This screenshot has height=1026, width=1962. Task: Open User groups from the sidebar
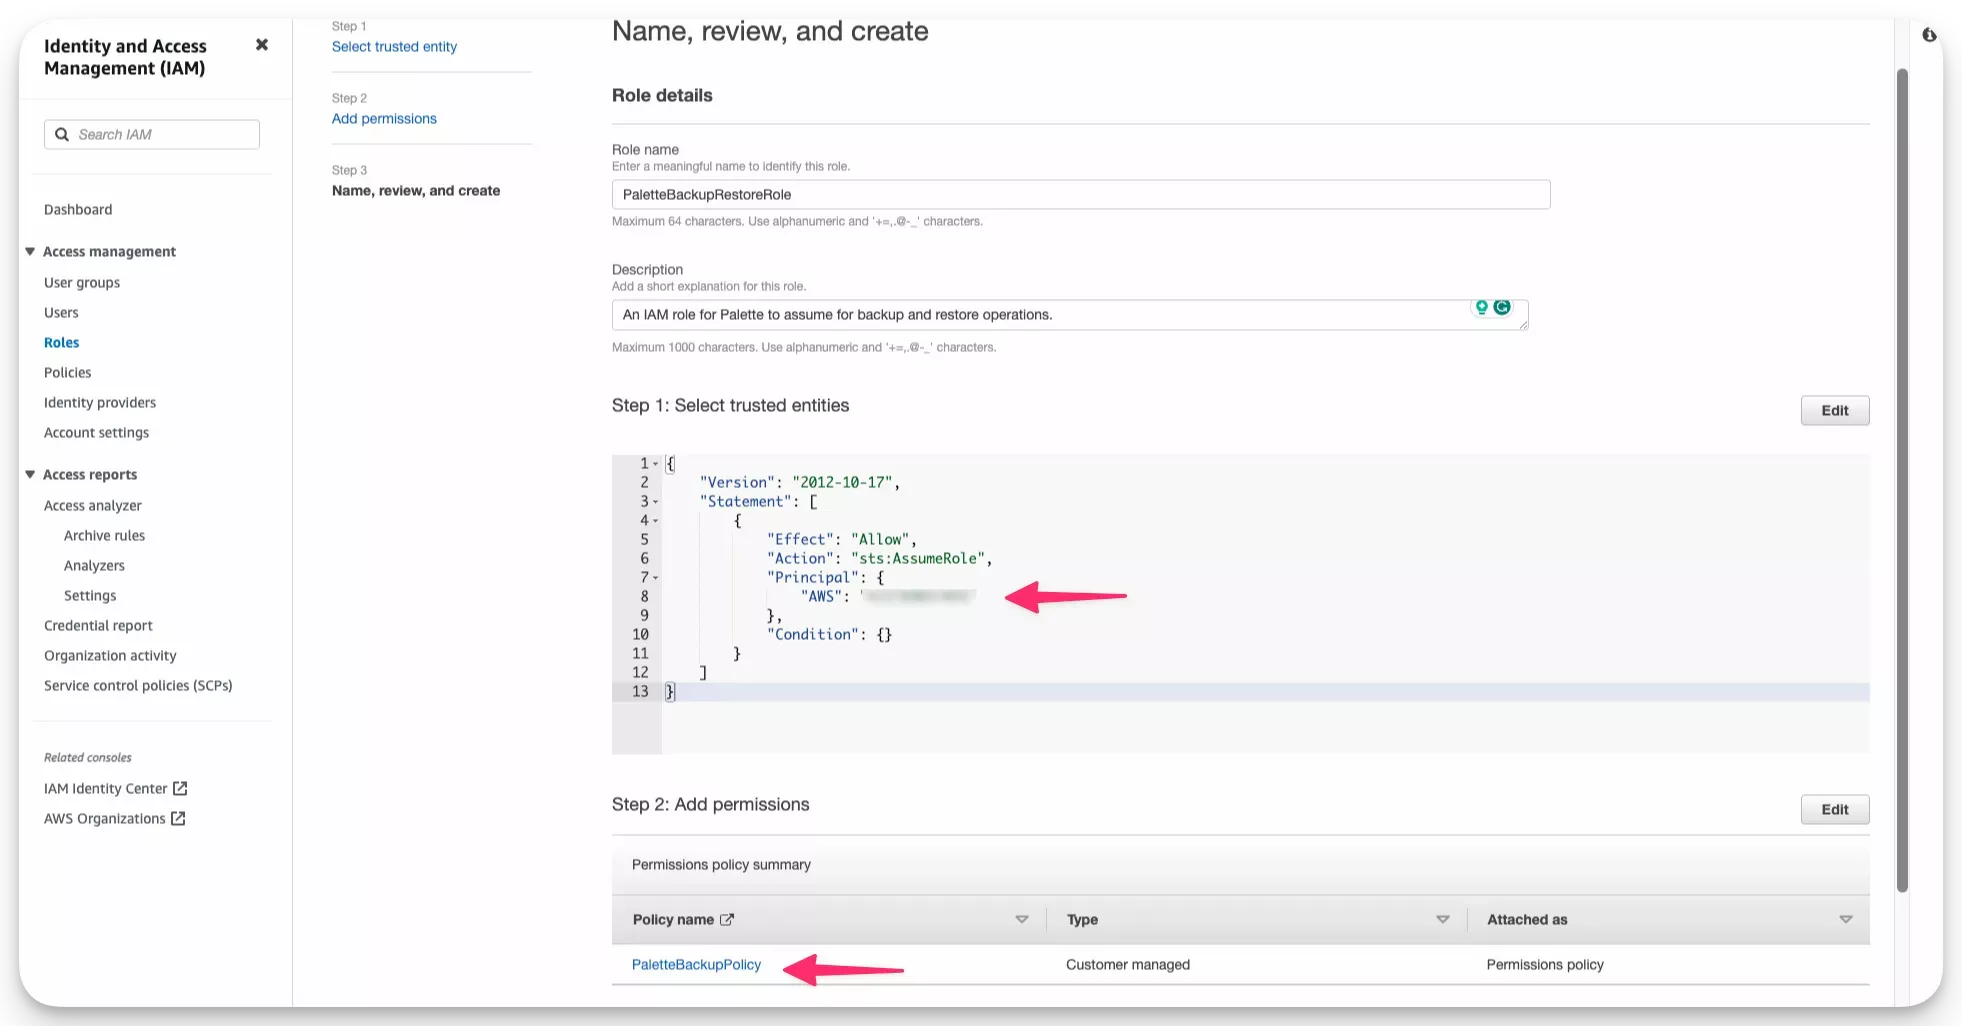(x=81, y=282)
